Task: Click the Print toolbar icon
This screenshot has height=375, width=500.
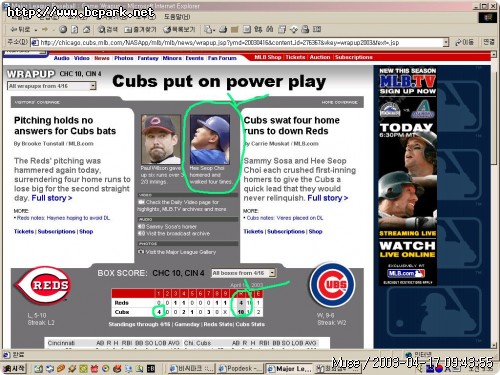Action: pyautogui.click(x=223, y=30)
